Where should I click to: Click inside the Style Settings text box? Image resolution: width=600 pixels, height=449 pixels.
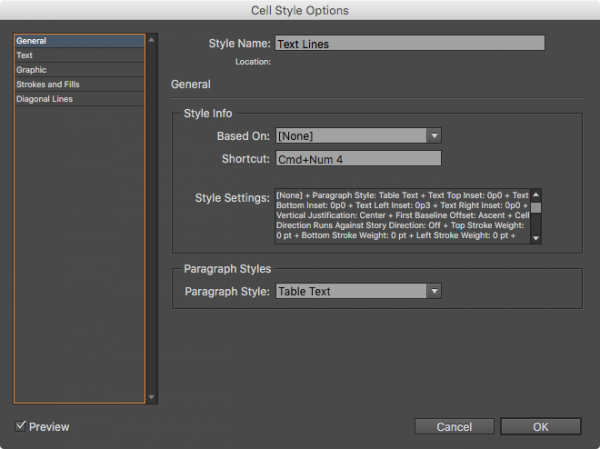pyautogui.click(x=402, y=217)
